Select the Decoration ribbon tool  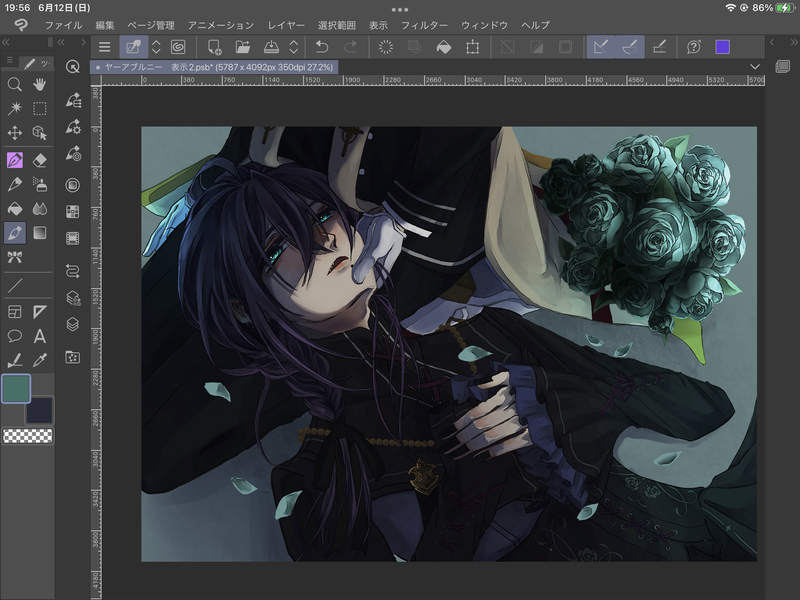click(14, 257)
